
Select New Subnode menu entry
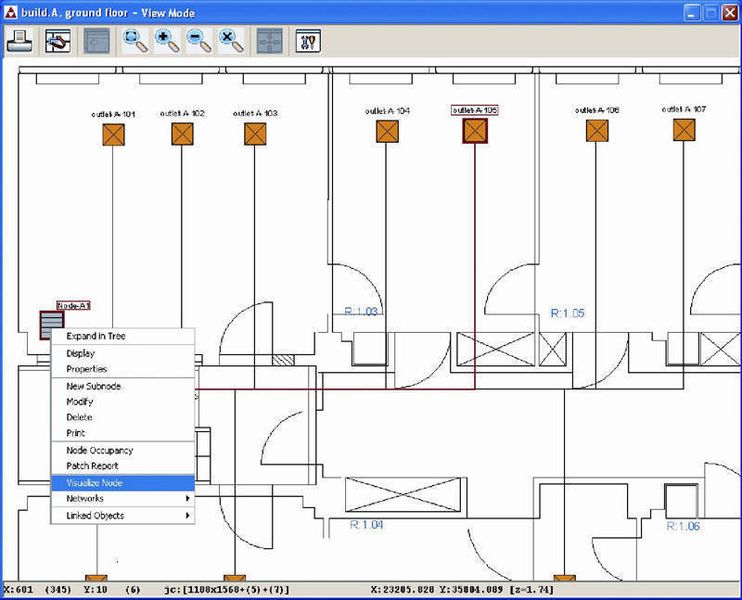[x=123, y=386]
